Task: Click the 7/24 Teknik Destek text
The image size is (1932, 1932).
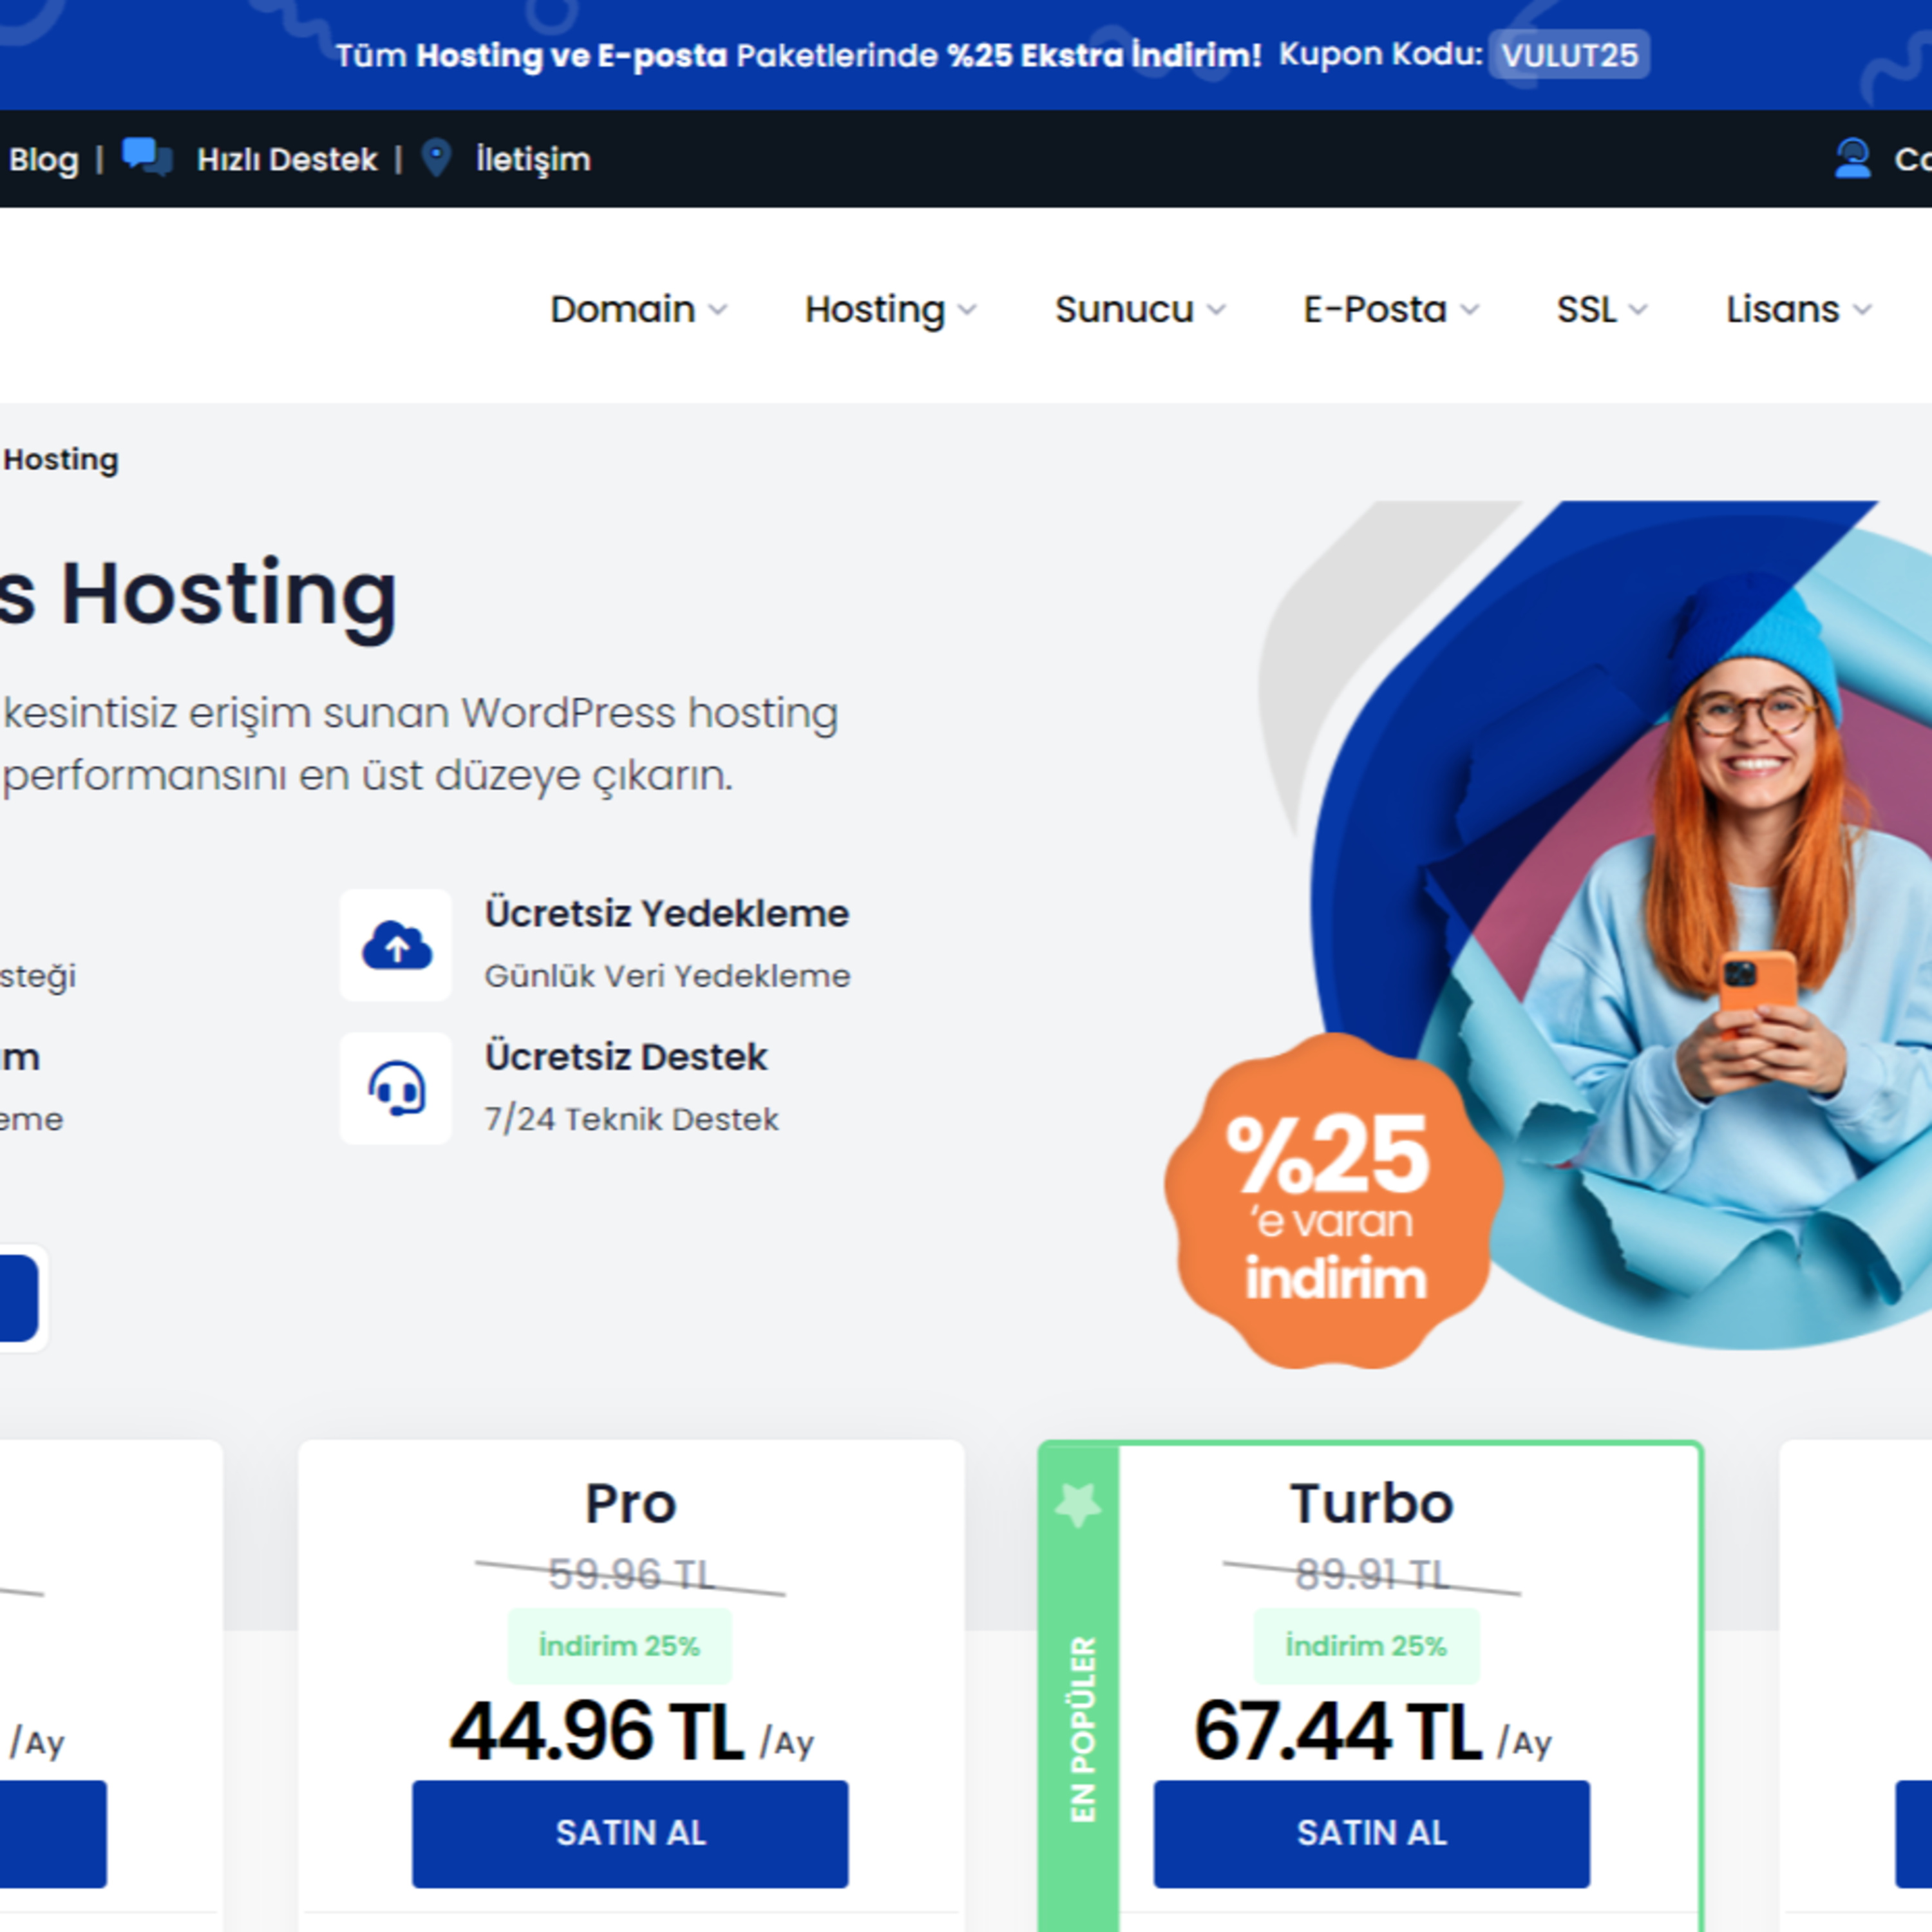Action: pos(631,1119)
